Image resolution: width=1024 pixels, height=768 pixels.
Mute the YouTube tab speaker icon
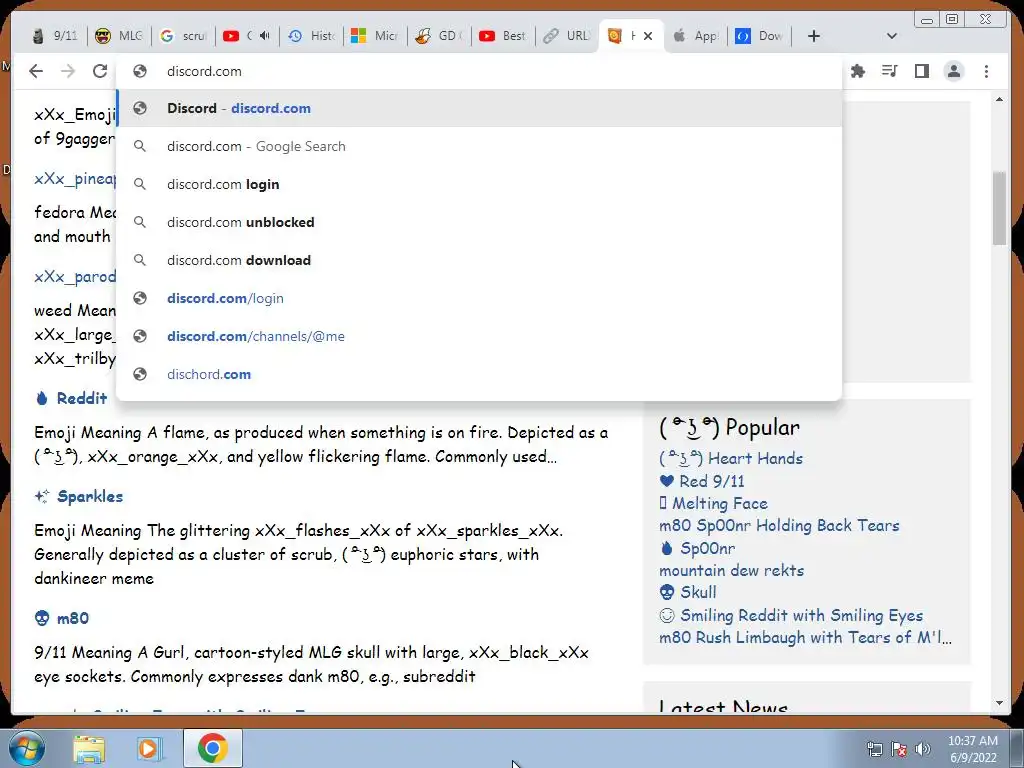[264, 35]
